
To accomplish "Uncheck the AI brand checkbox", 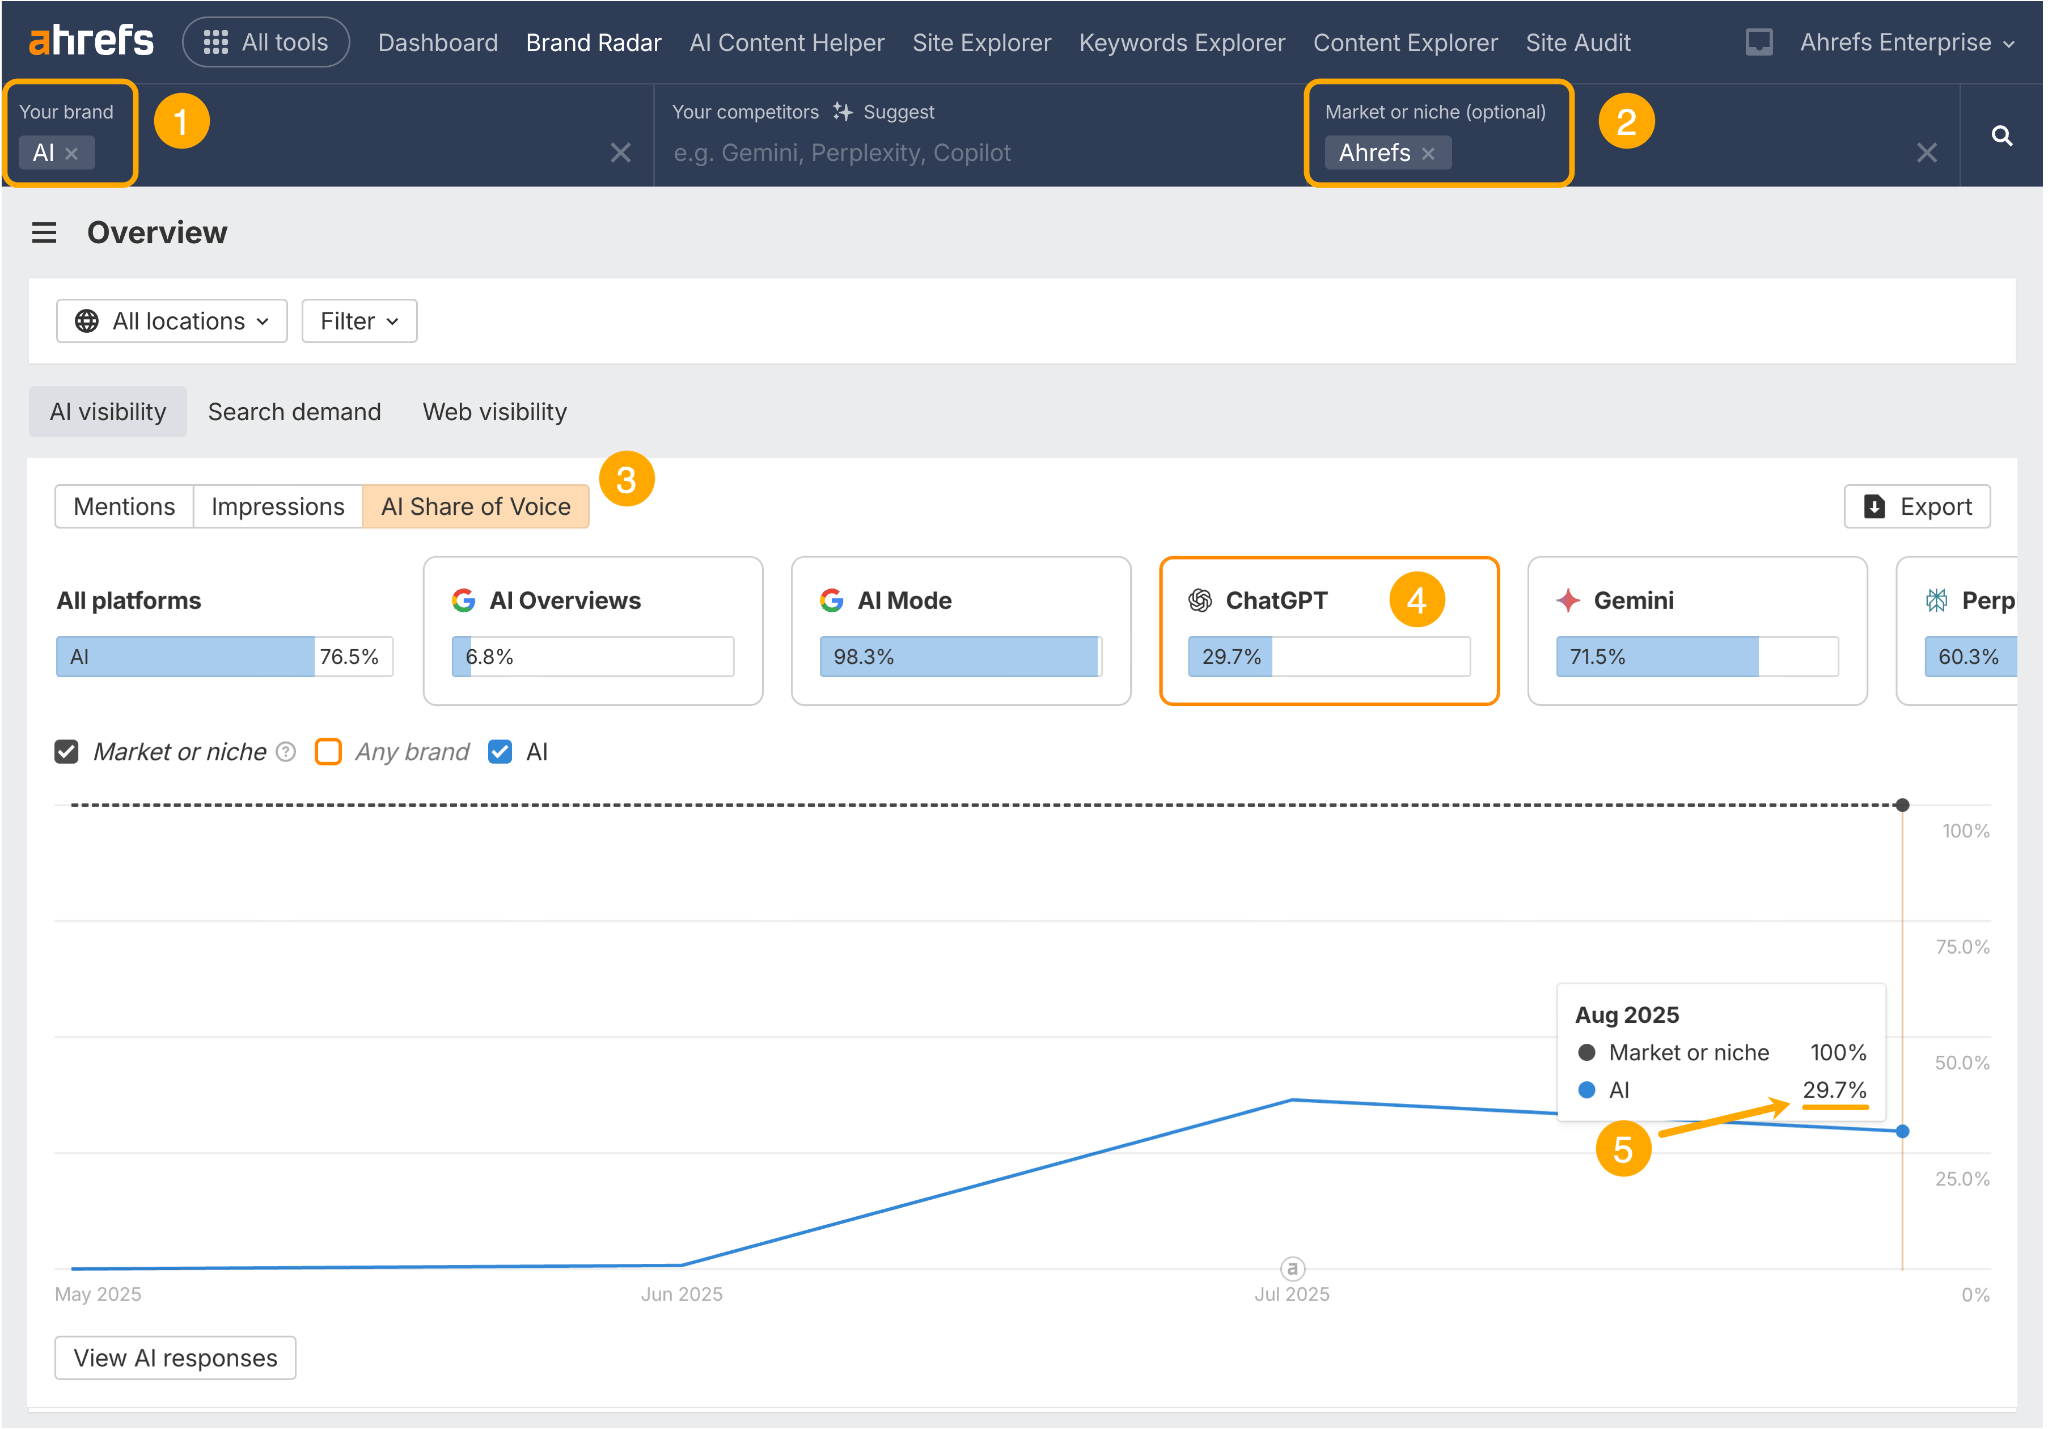I will pos(500,751).
